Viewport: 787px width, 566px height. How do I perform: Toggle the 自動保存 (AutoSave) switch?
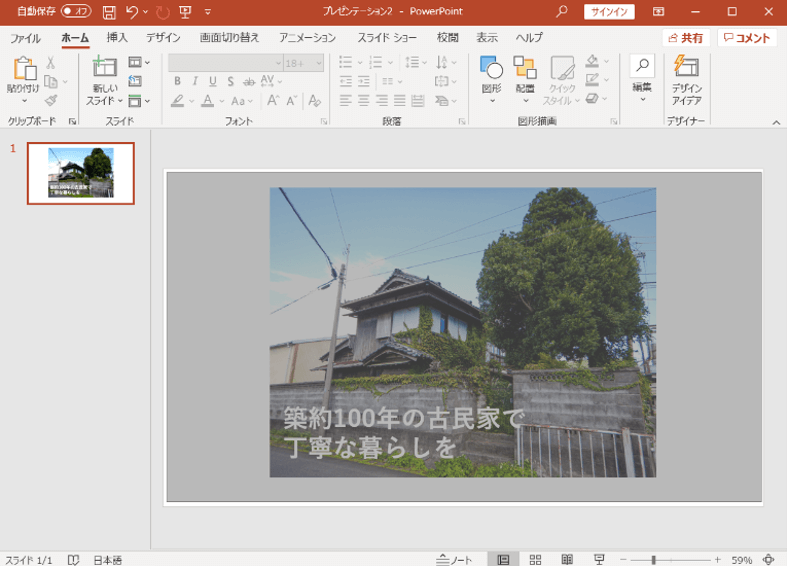[x=76, y=12]
